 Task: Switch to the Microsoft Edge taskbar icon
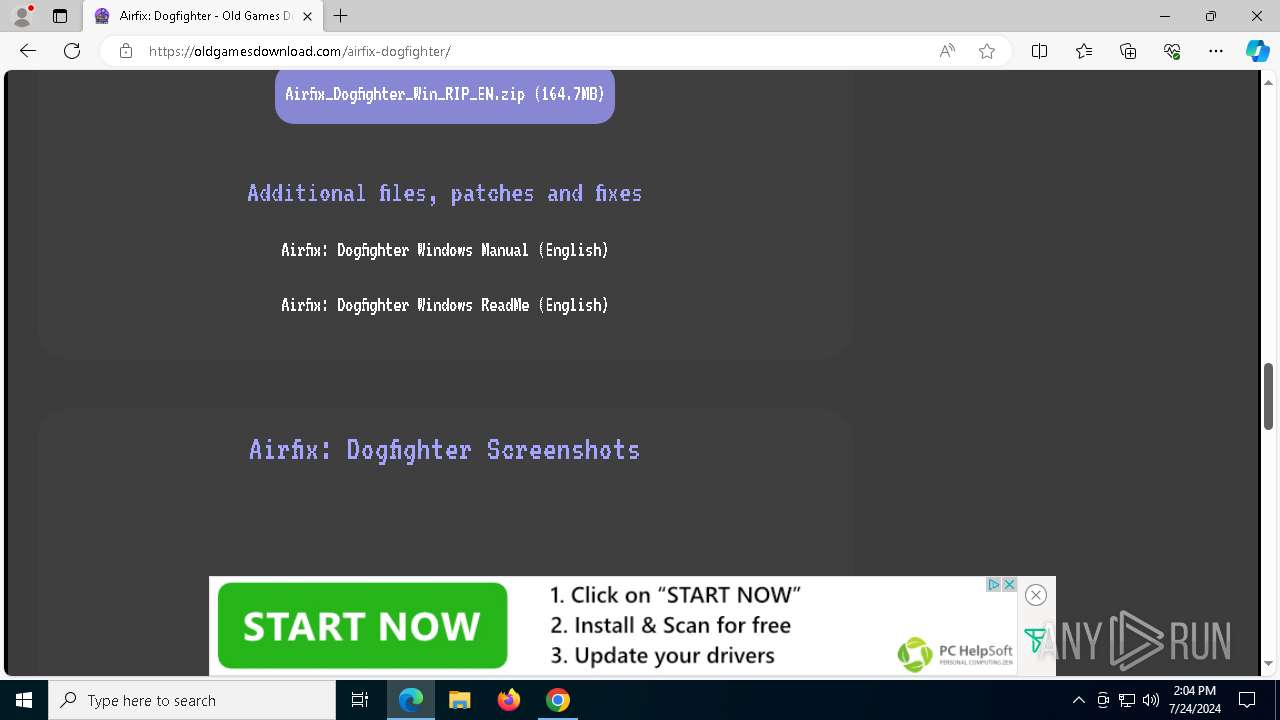[411, 700]
